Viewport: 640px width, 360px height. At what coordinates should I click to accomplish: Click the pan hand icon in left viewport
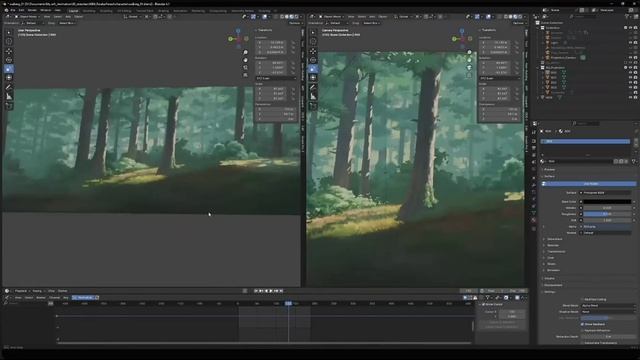pyautogui.click(x=245, y=60)
